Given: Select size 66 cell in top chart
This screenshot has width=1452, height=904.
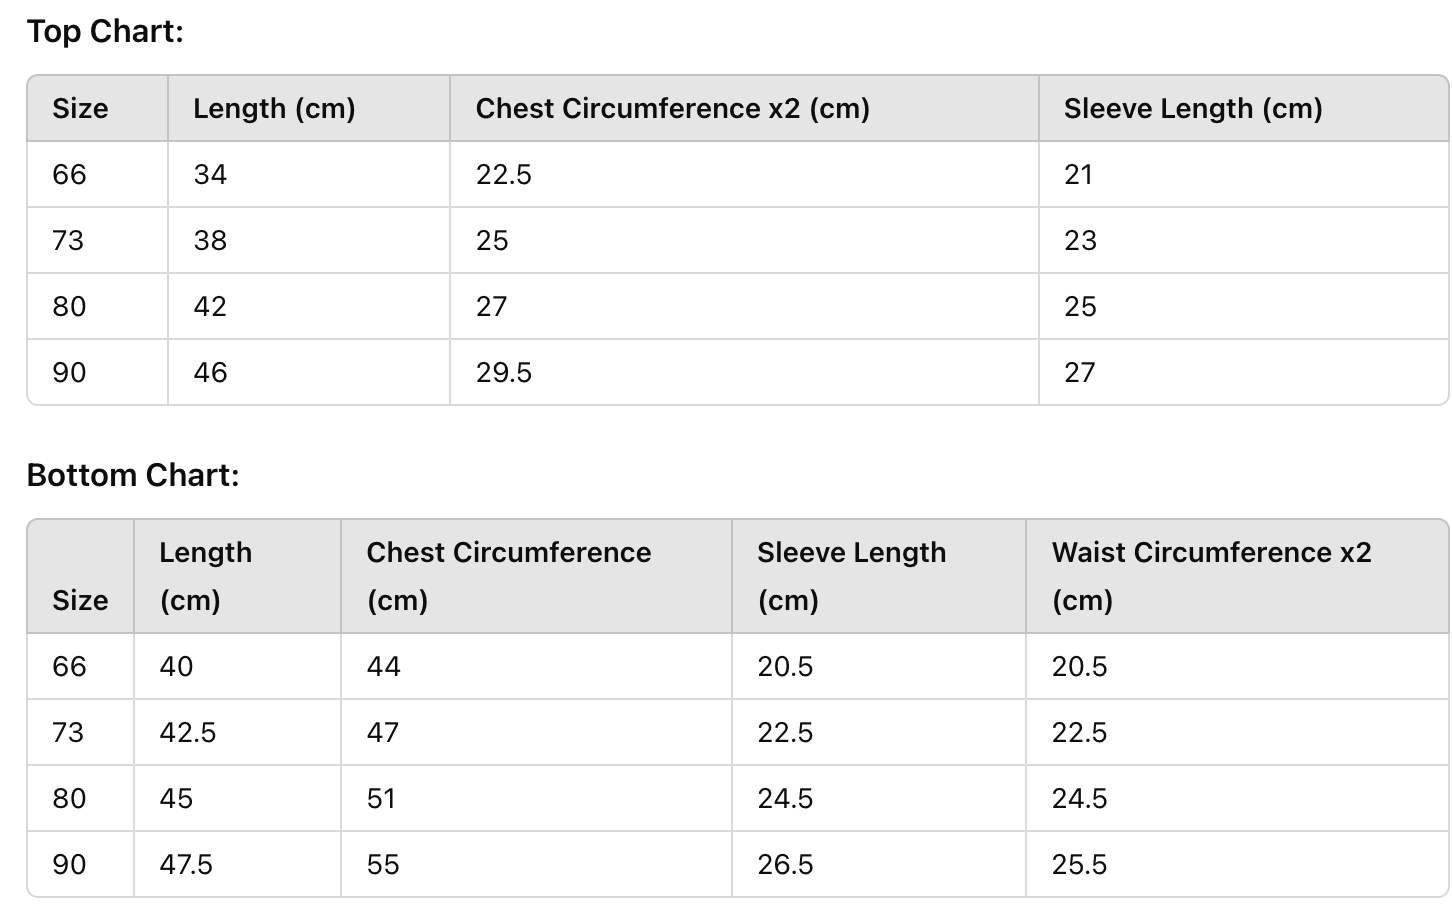Looking at the screenshot, I should (70, 174).
